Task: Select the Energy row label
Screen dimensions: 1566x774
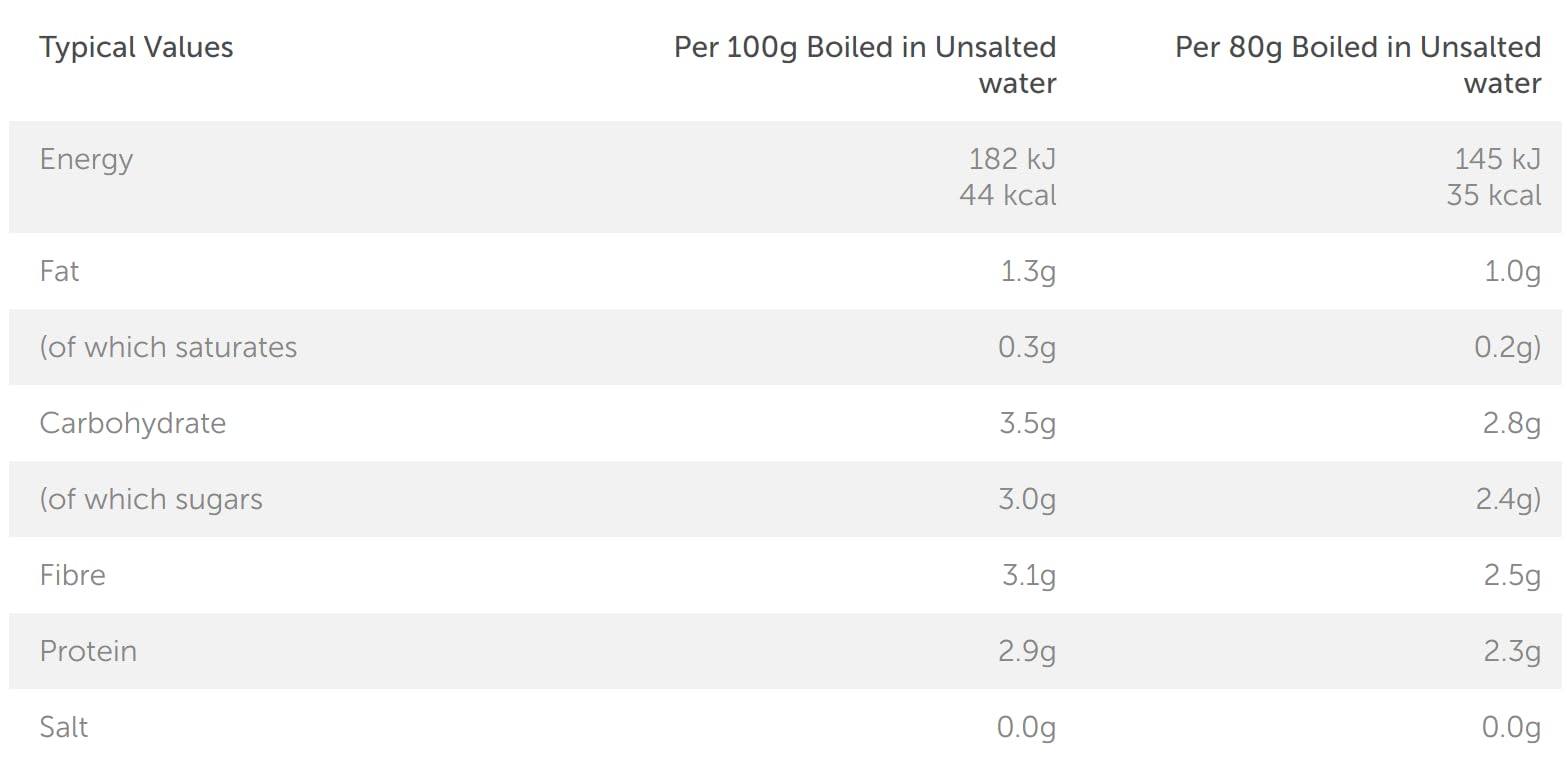Action: (86, 160)
